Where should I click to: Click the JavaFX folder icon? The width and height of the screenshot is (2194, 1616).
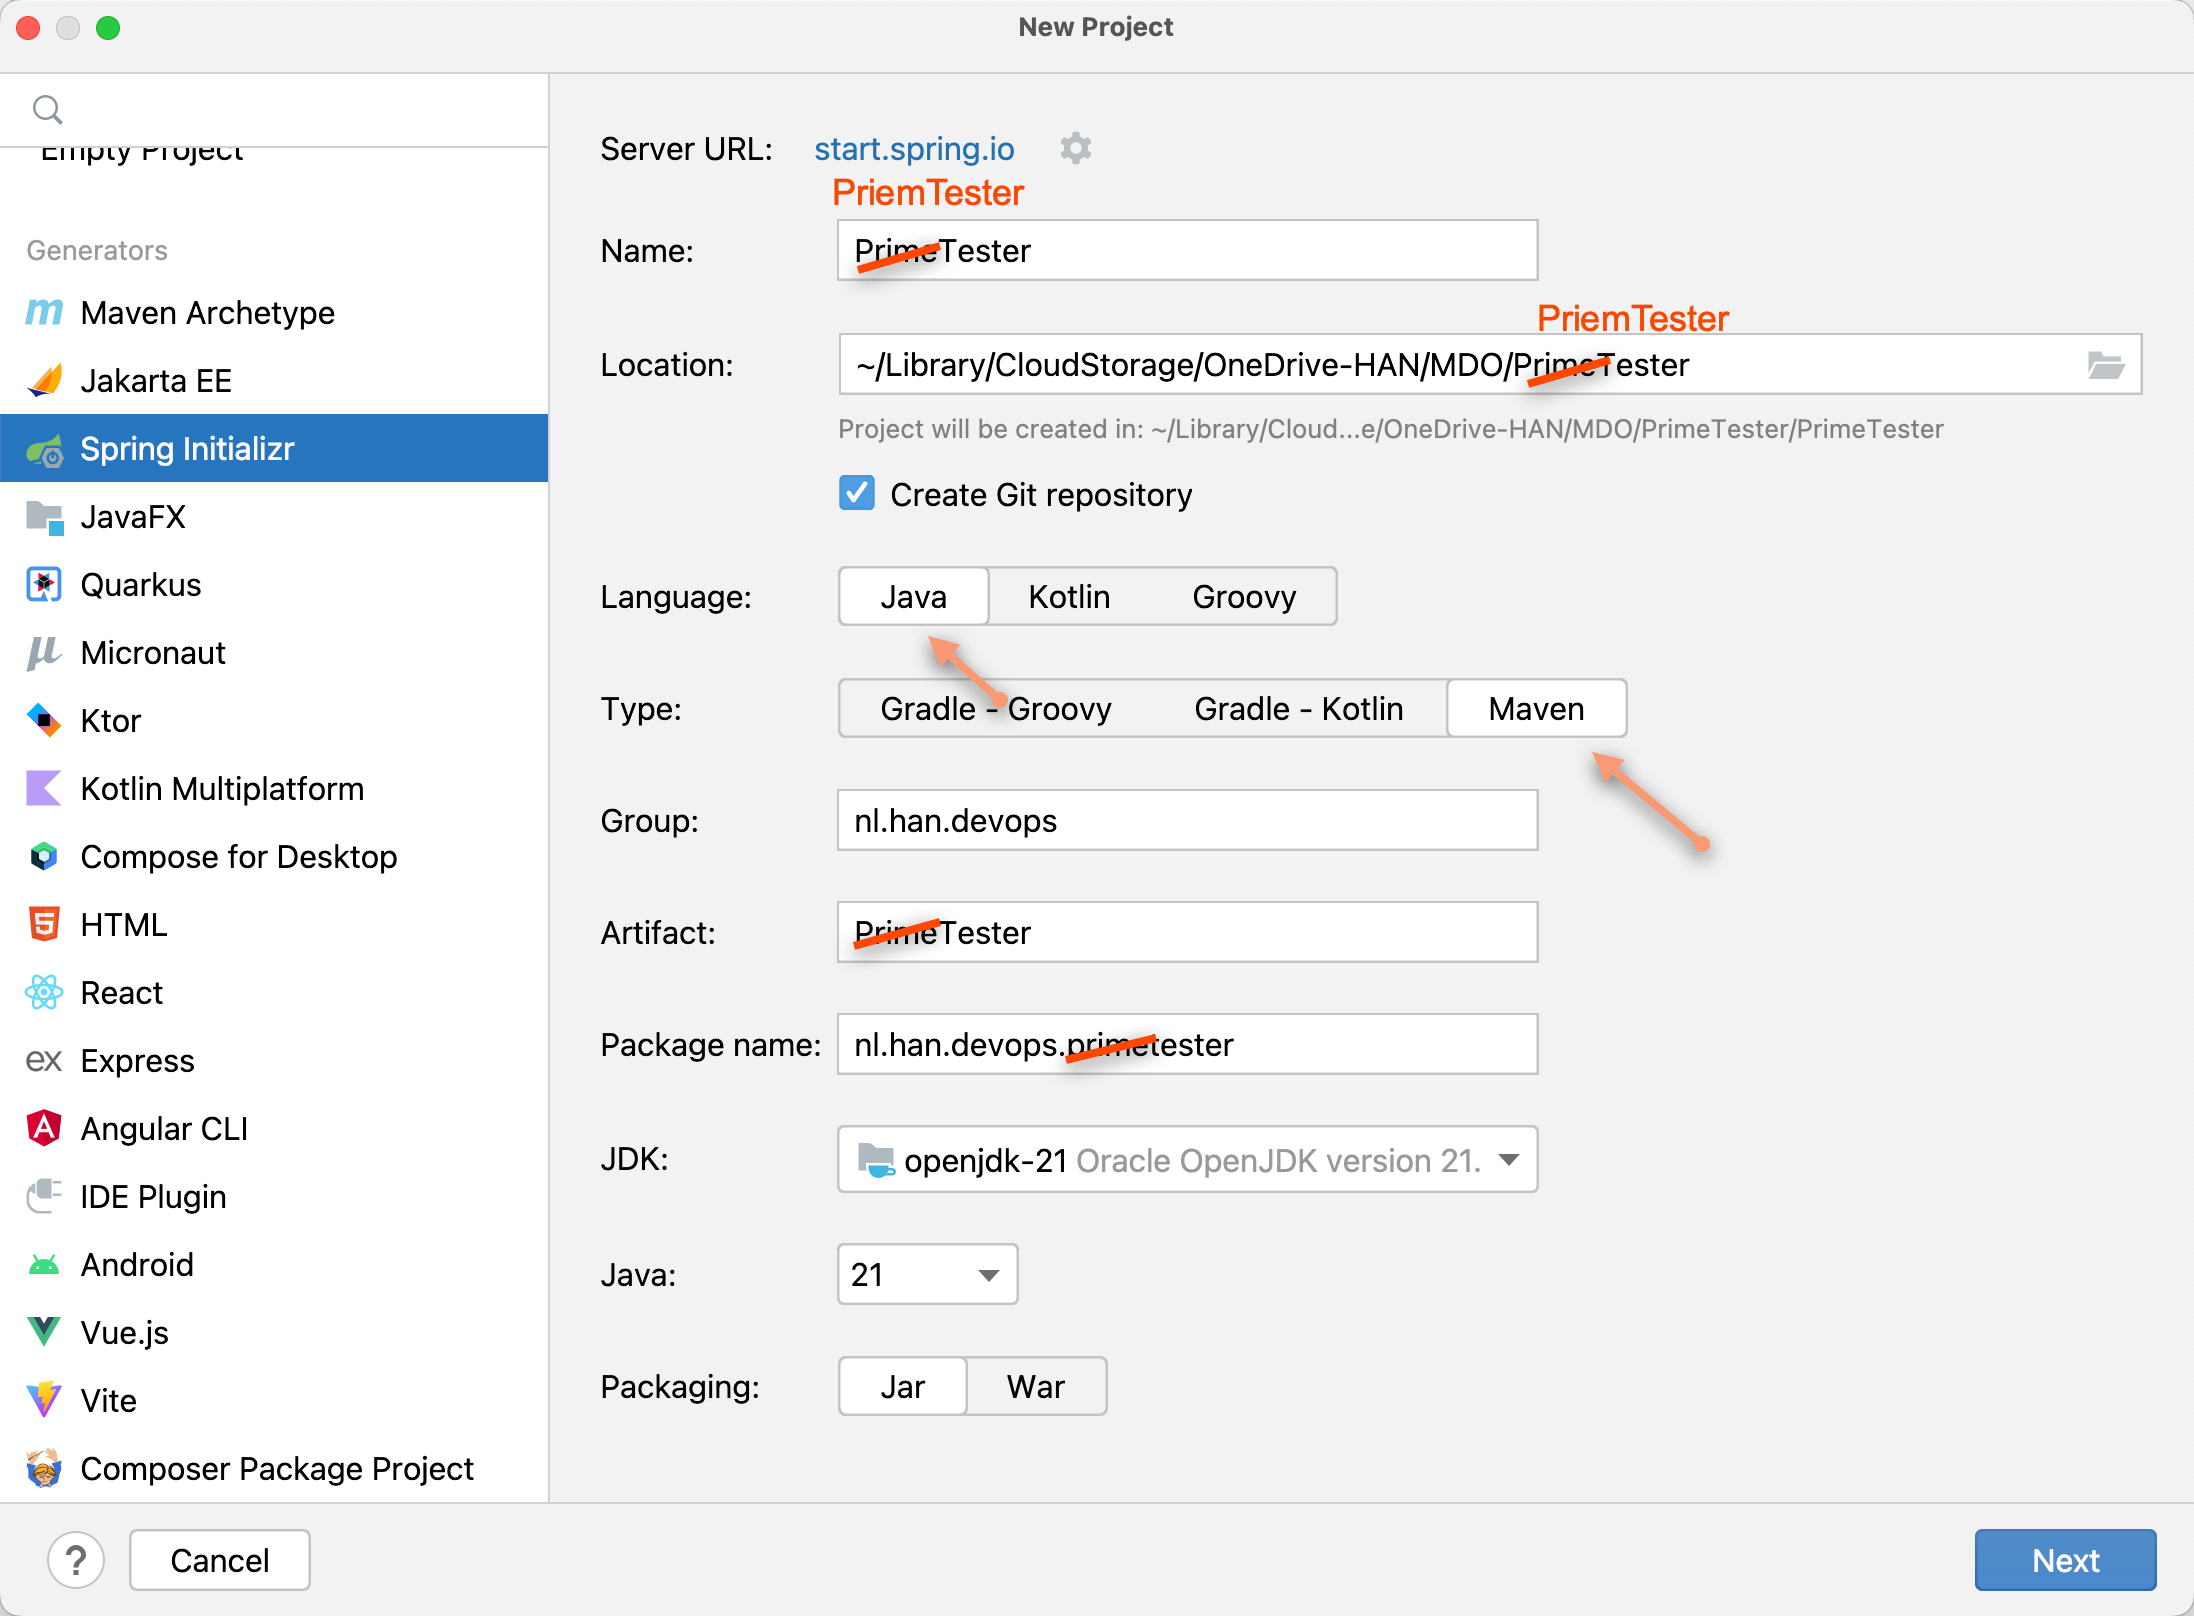click(x=44, y=517)
